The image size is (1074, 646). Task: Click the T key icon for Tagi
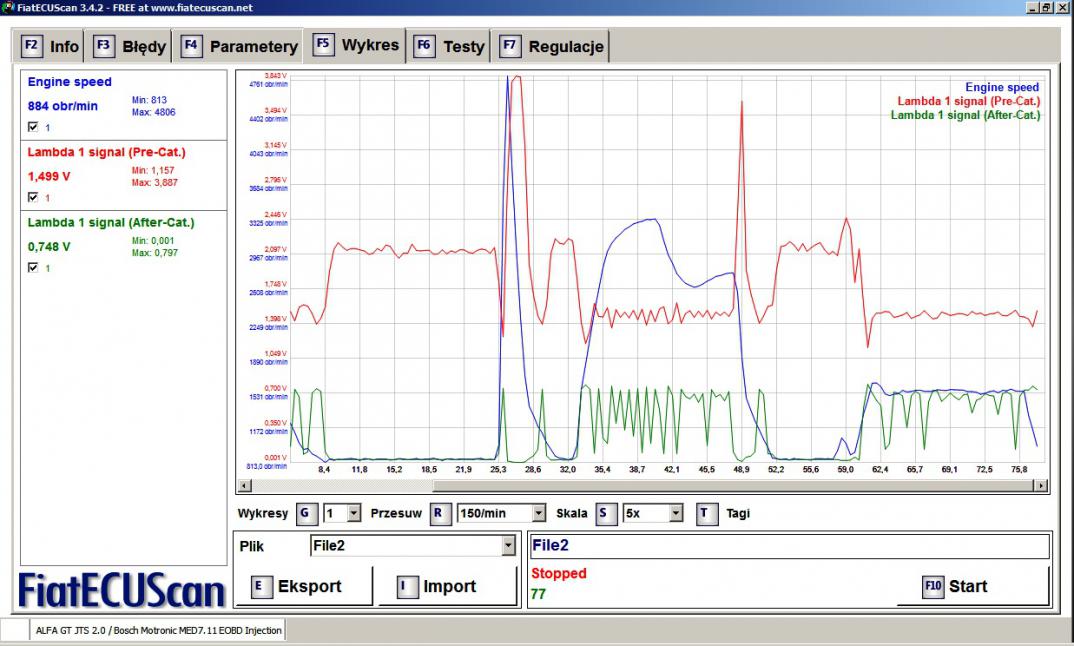tap(706, 513)
